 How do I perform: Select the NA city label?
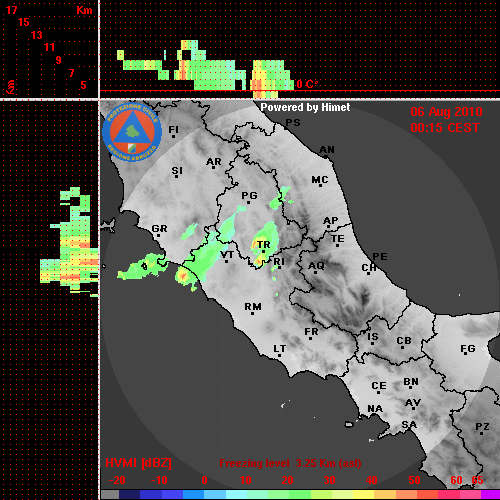tap(375, 409)
